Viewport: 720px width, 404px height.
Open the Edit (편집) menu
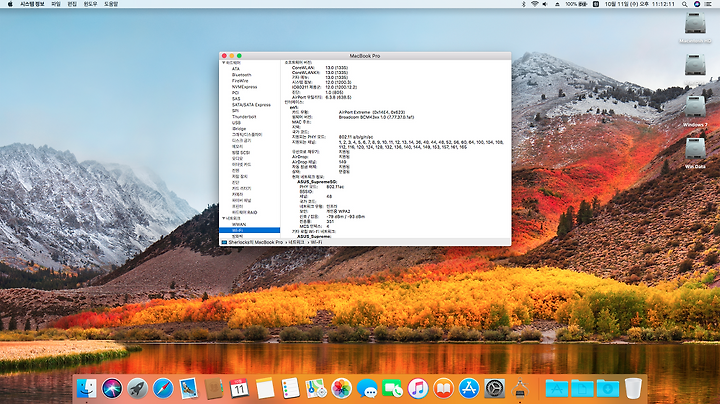[72, 4]
